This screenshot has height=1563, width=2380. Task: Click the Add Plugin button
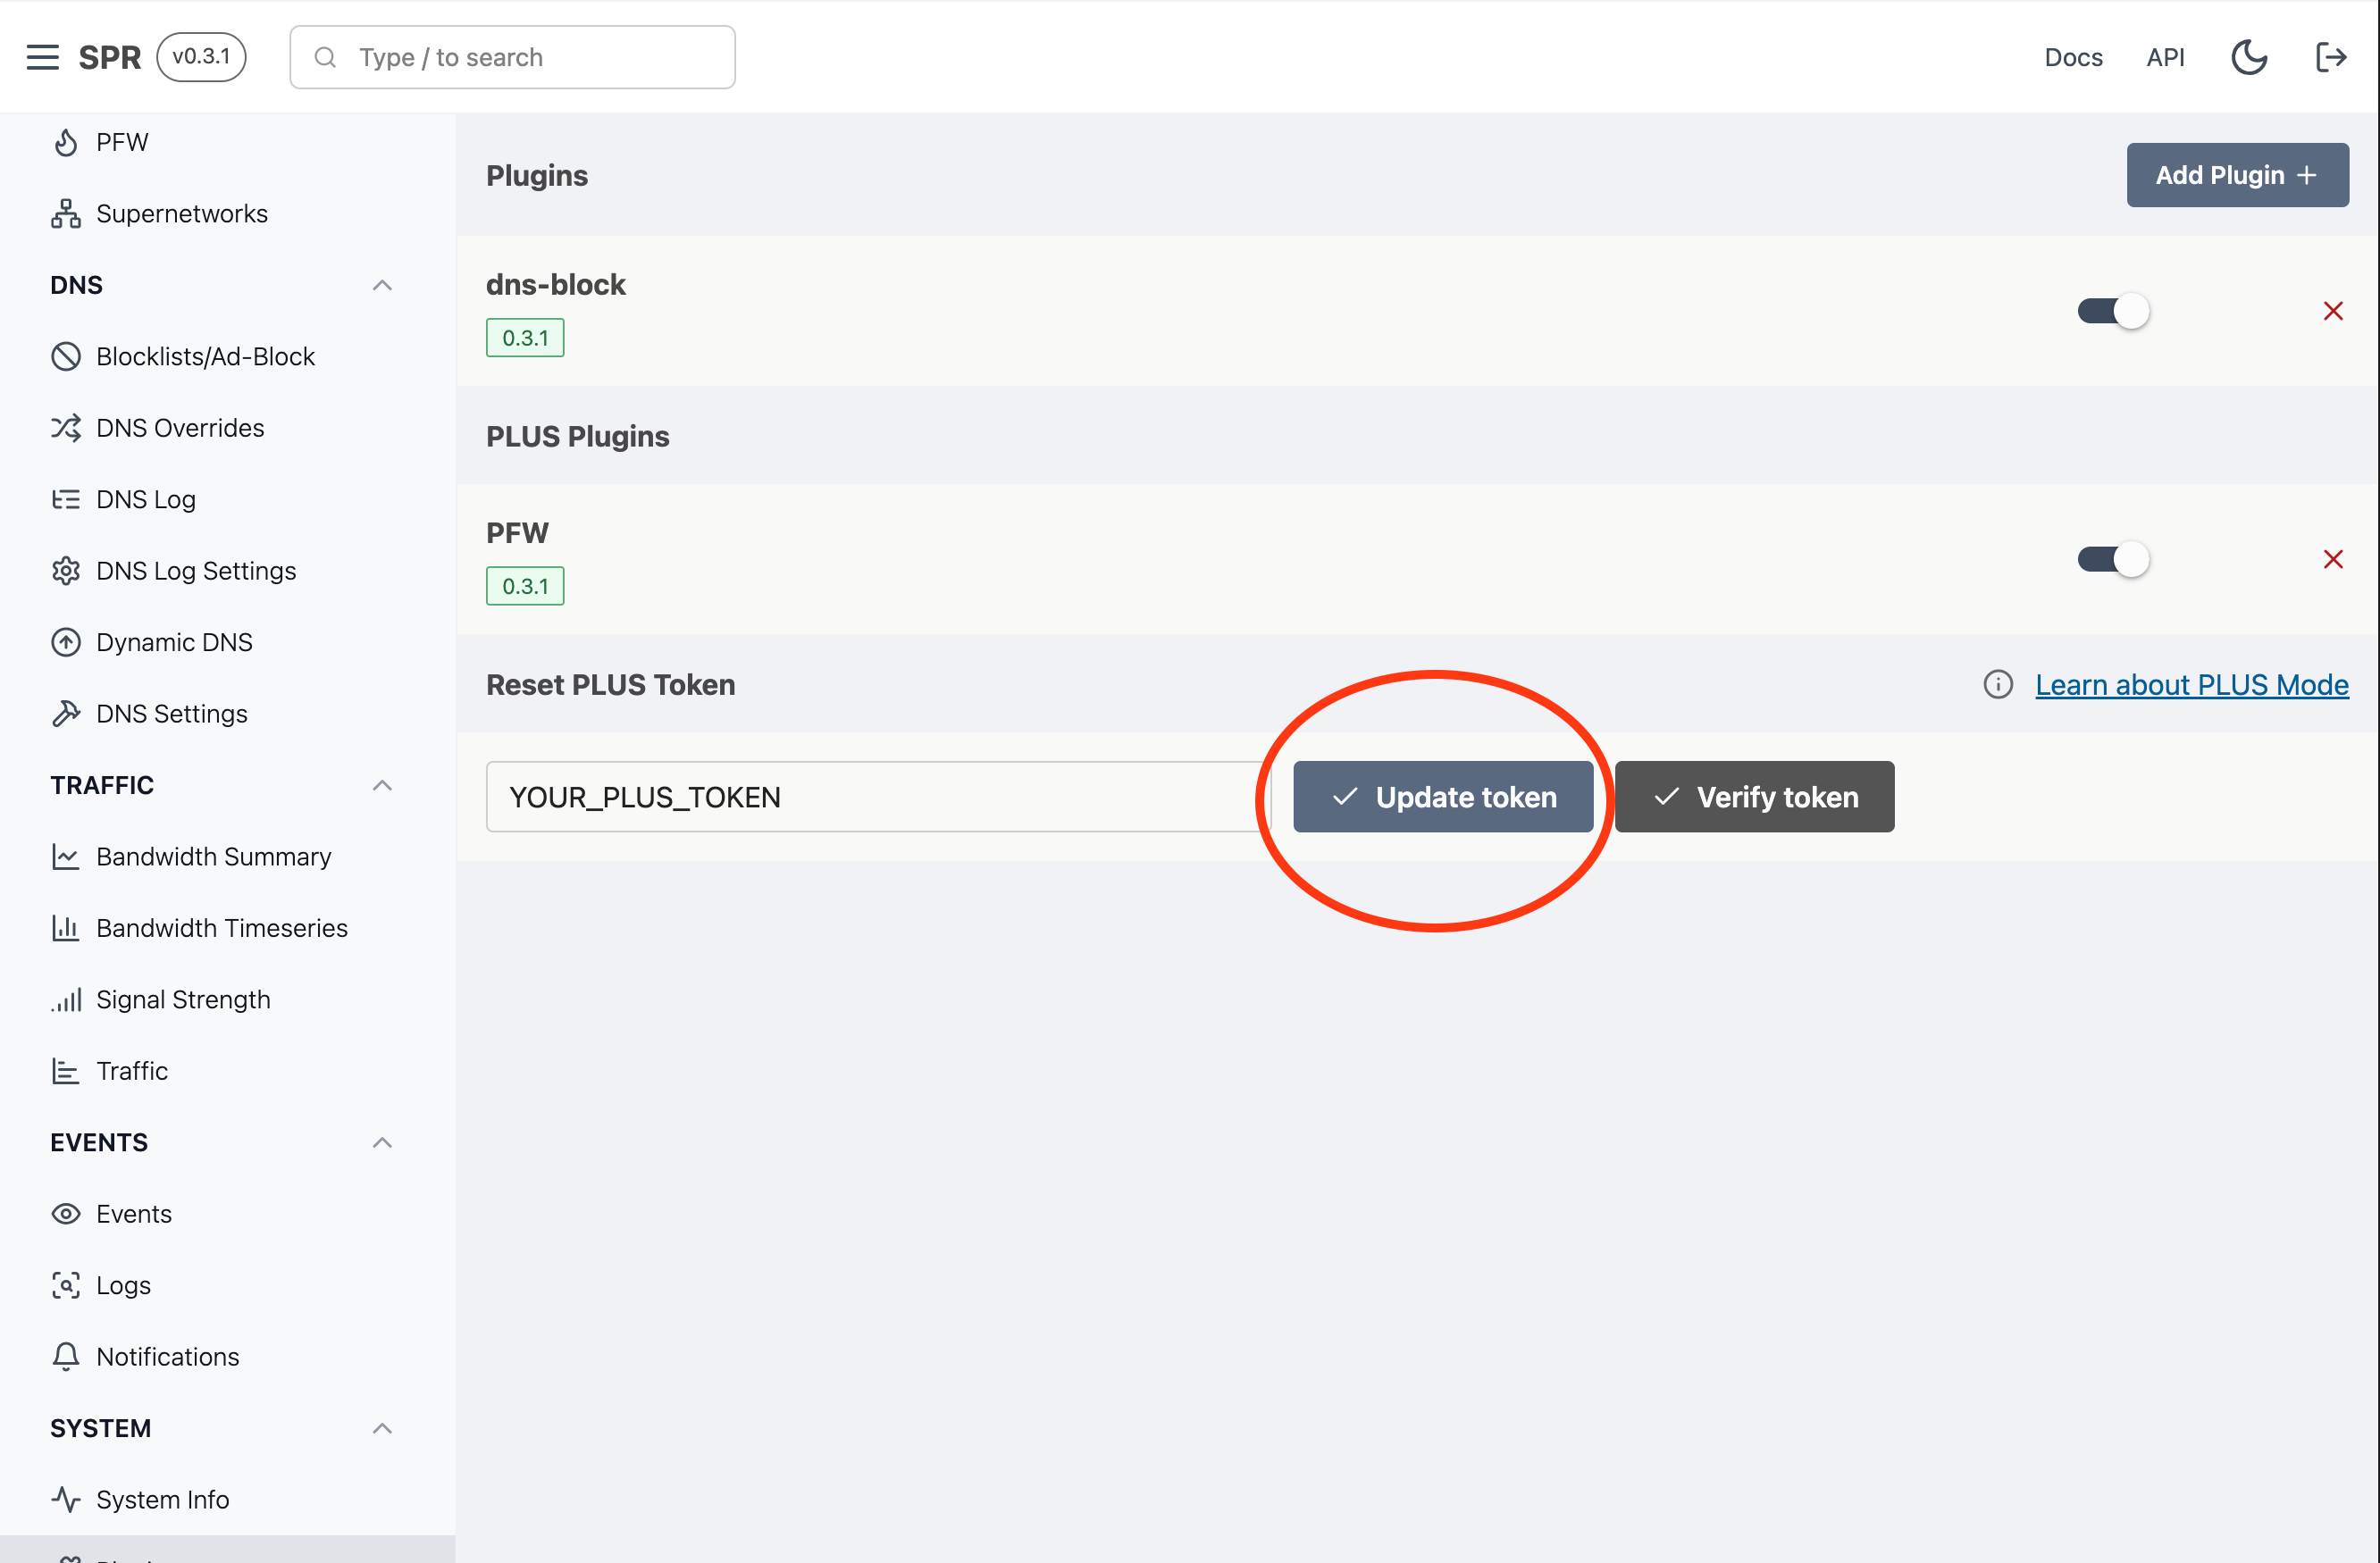pos(2237,172)
